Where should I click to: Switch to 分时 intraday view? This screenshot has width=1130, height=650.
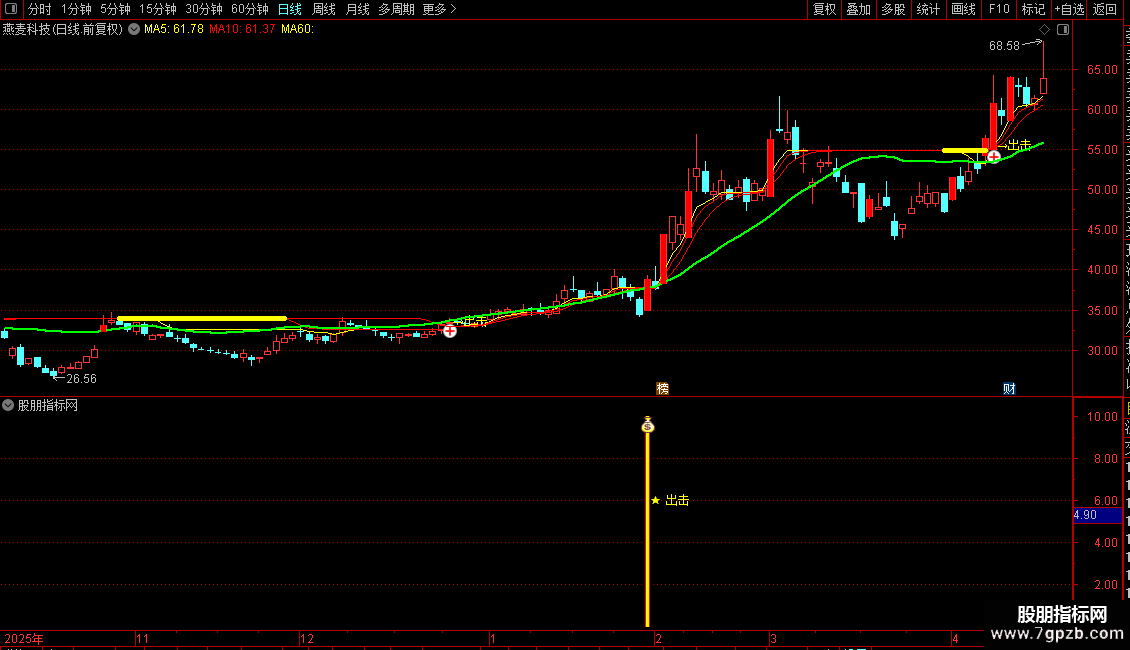(40, 9)
